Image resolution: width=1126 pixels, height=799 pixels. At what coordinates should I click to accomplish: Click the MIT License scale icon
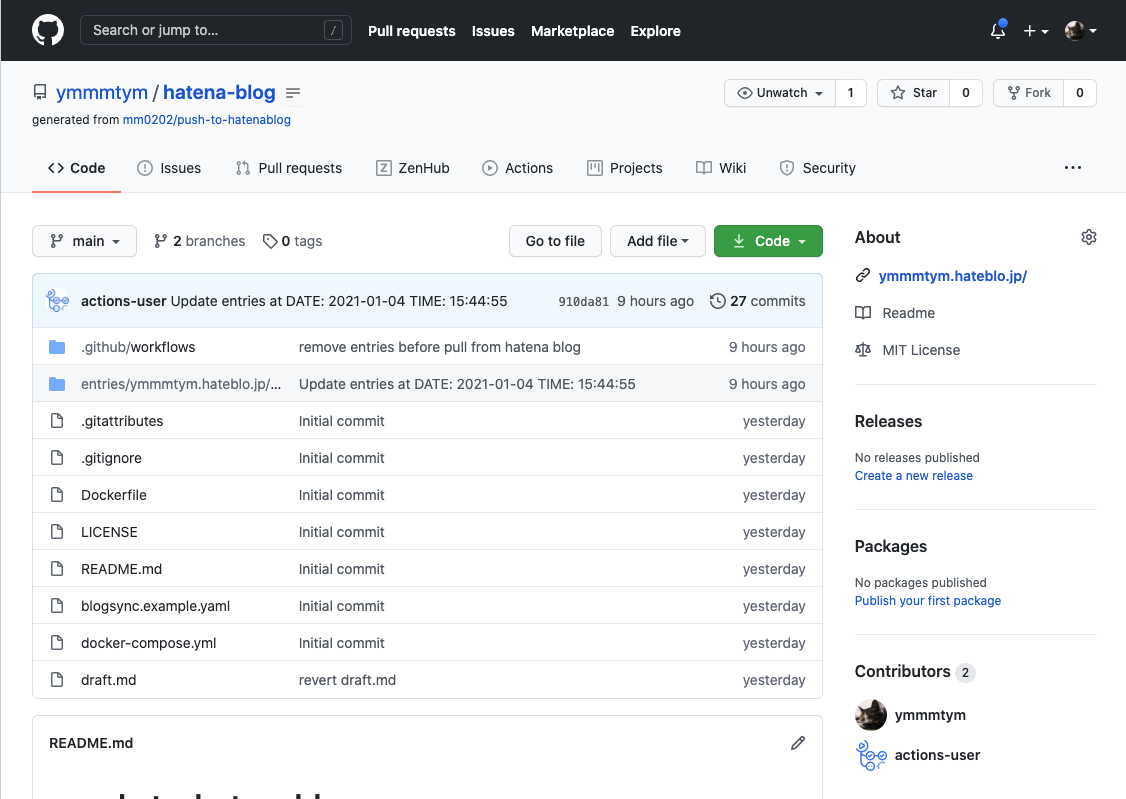862,350
